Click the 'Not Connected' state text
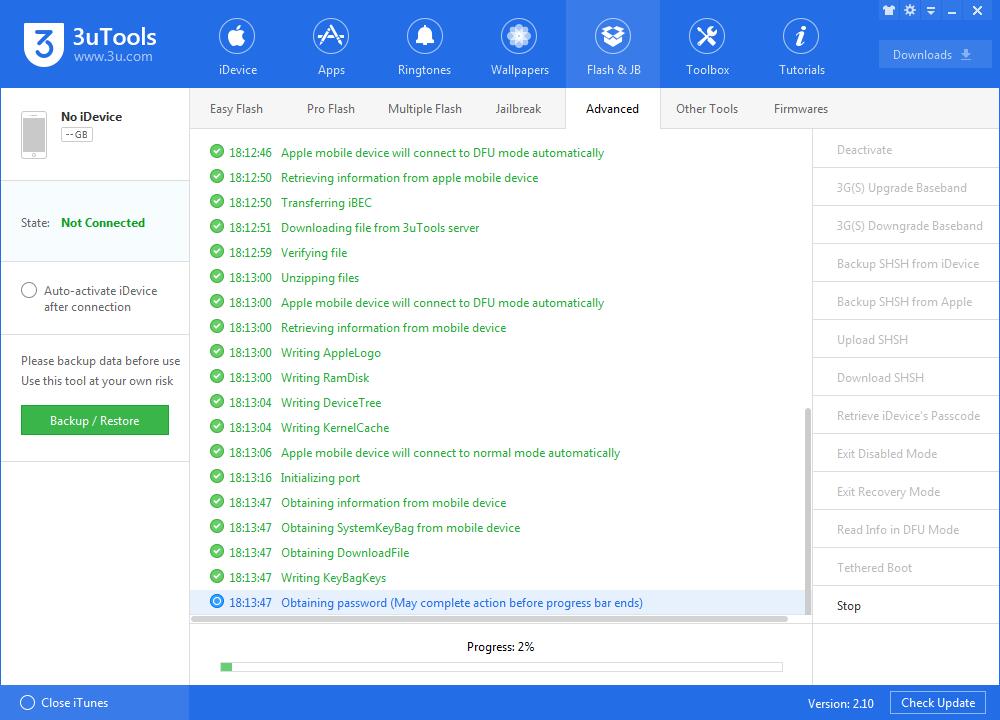The height and width of the screenshot is (720, 1000). [x=103, y=223]
